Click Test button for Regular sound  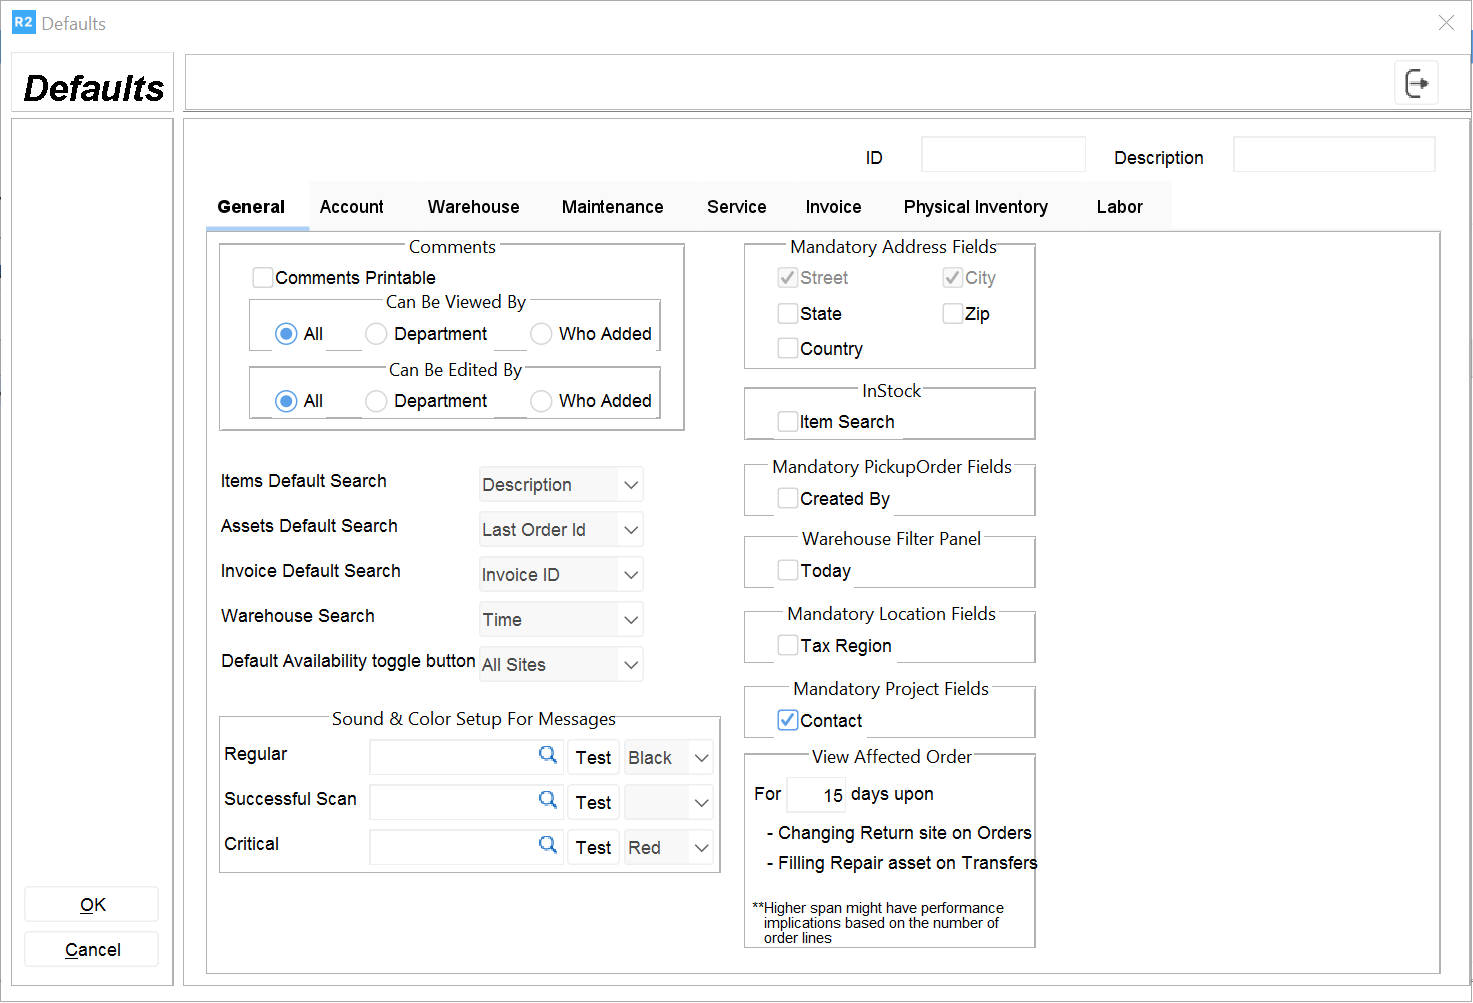[x=593, y=758]
